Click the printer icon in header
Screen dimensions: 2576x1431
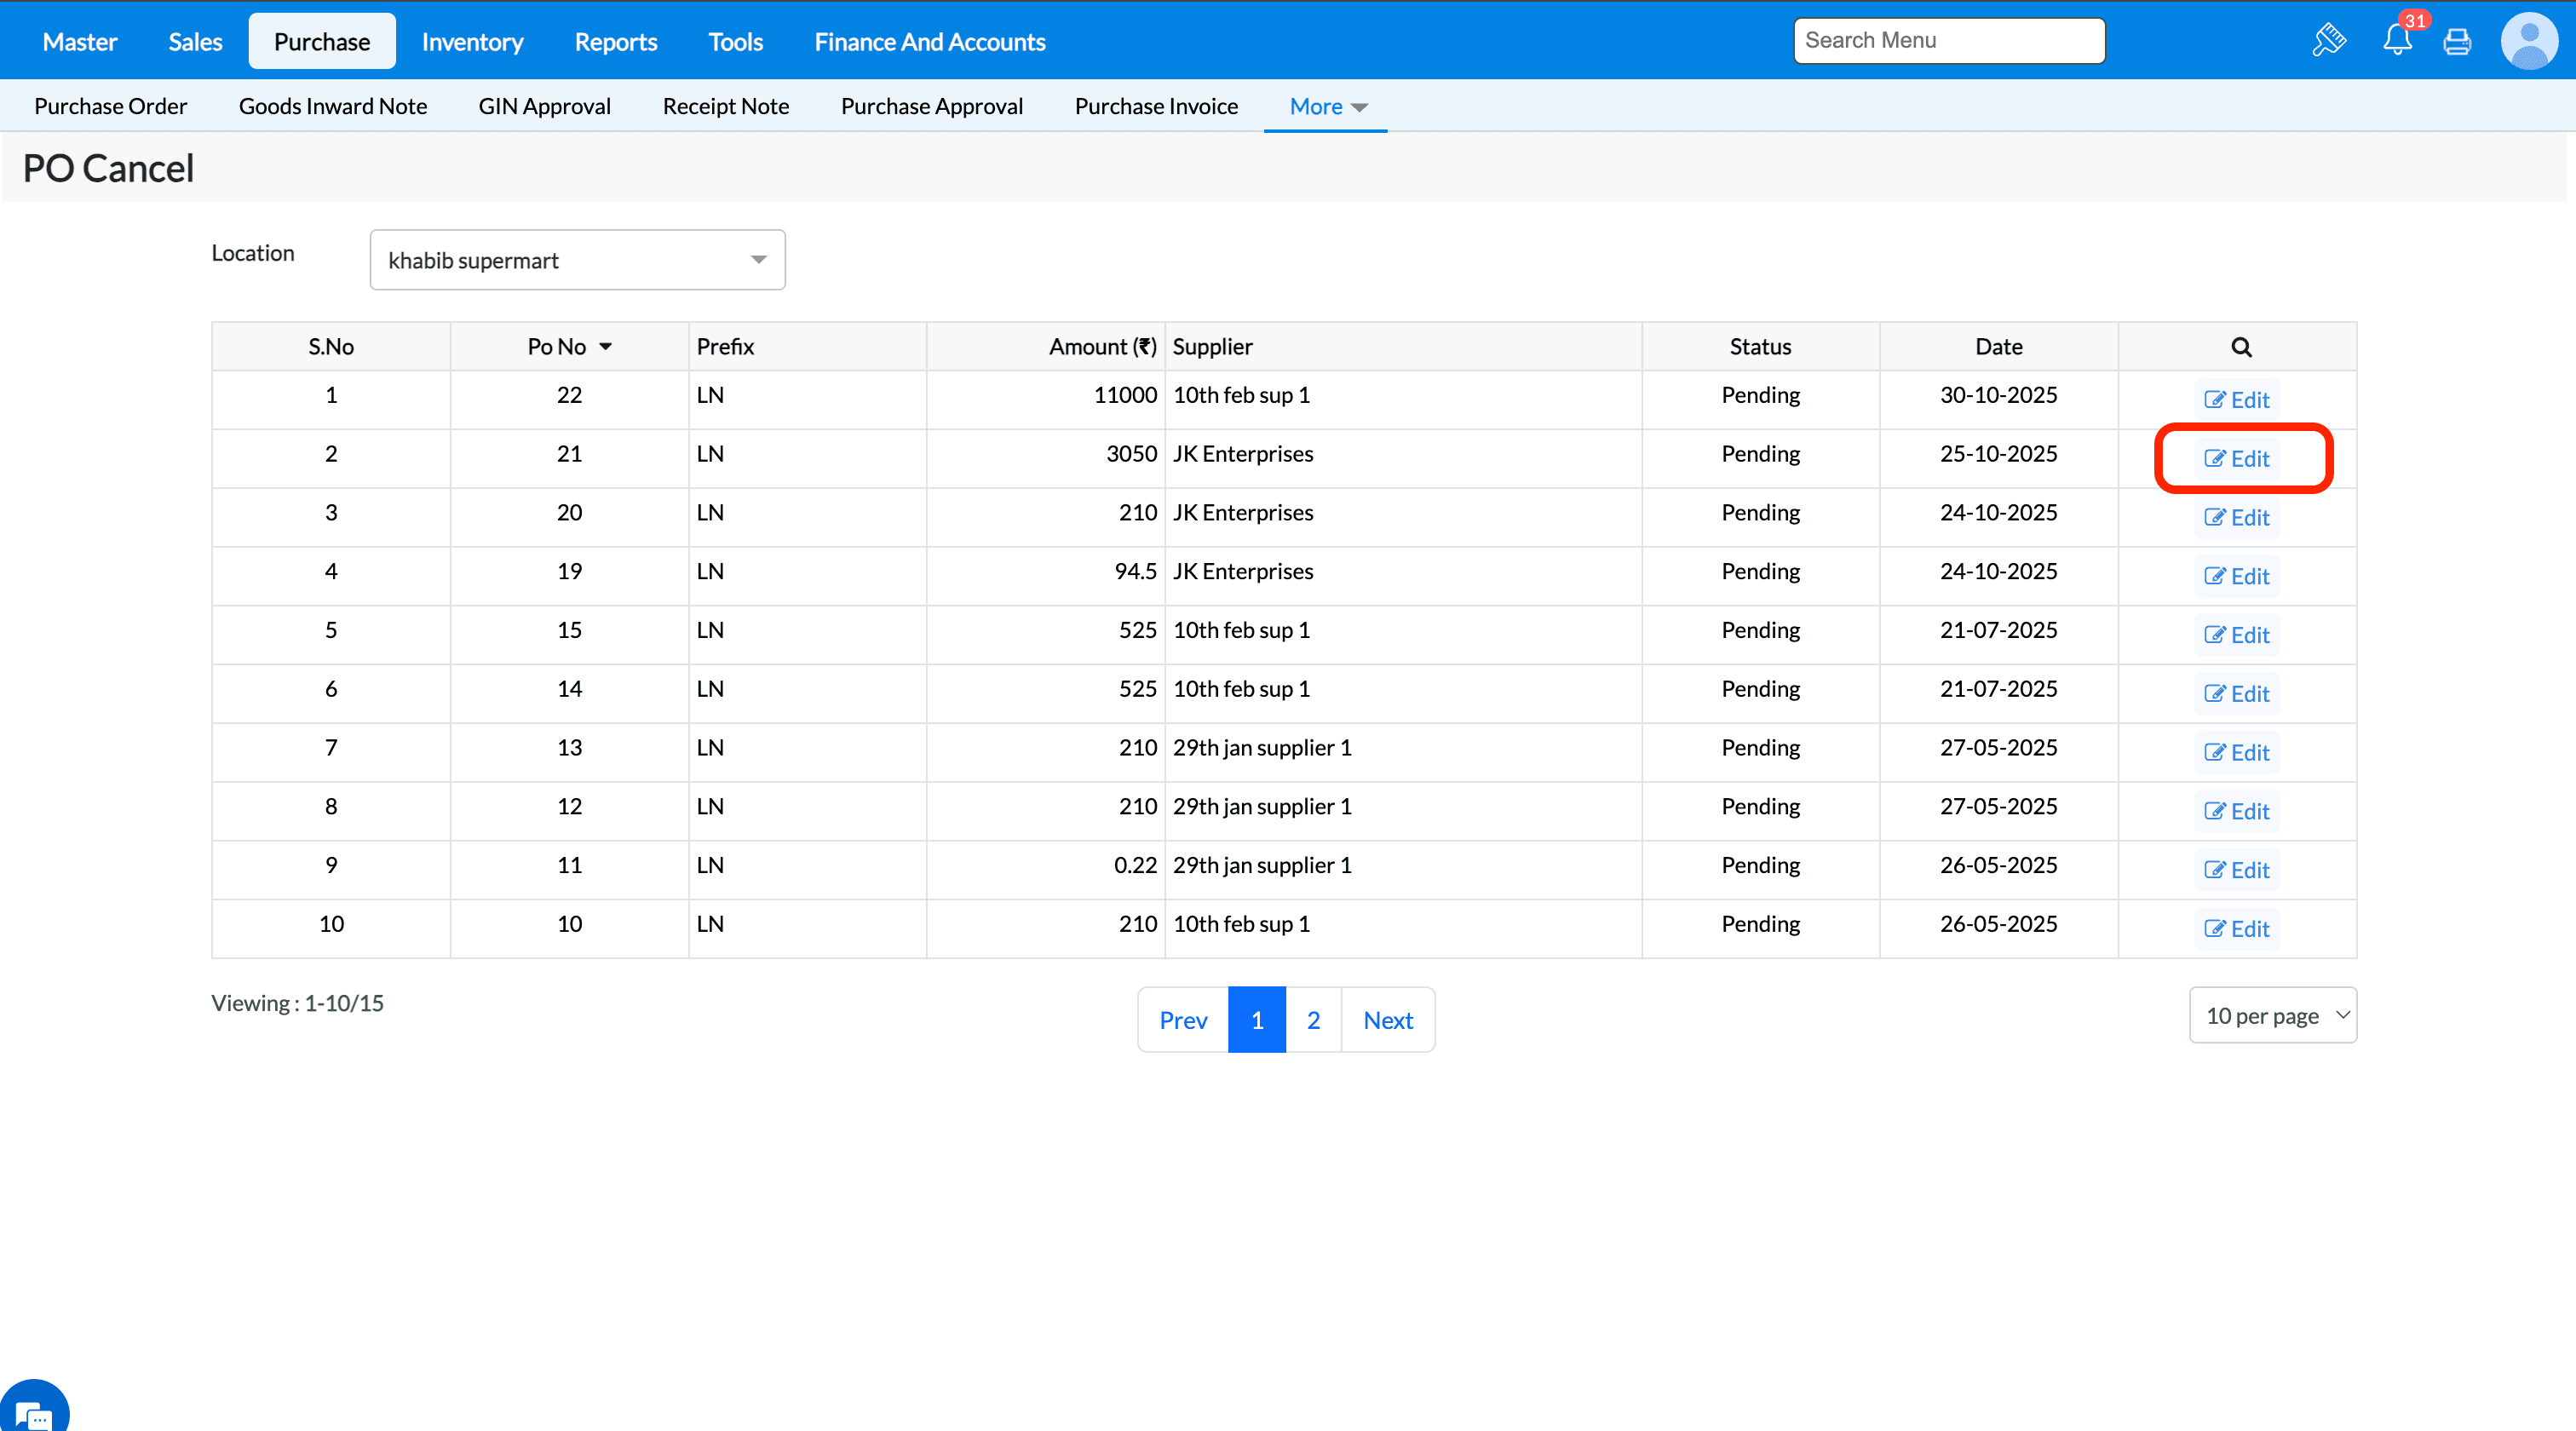(x=2457, y=41)
